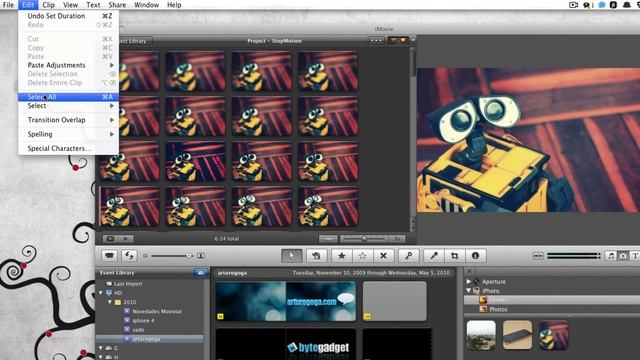This screenshot has height=360, width=640.
Task: Show the music and sound effects browser
Action: point(611,256)
